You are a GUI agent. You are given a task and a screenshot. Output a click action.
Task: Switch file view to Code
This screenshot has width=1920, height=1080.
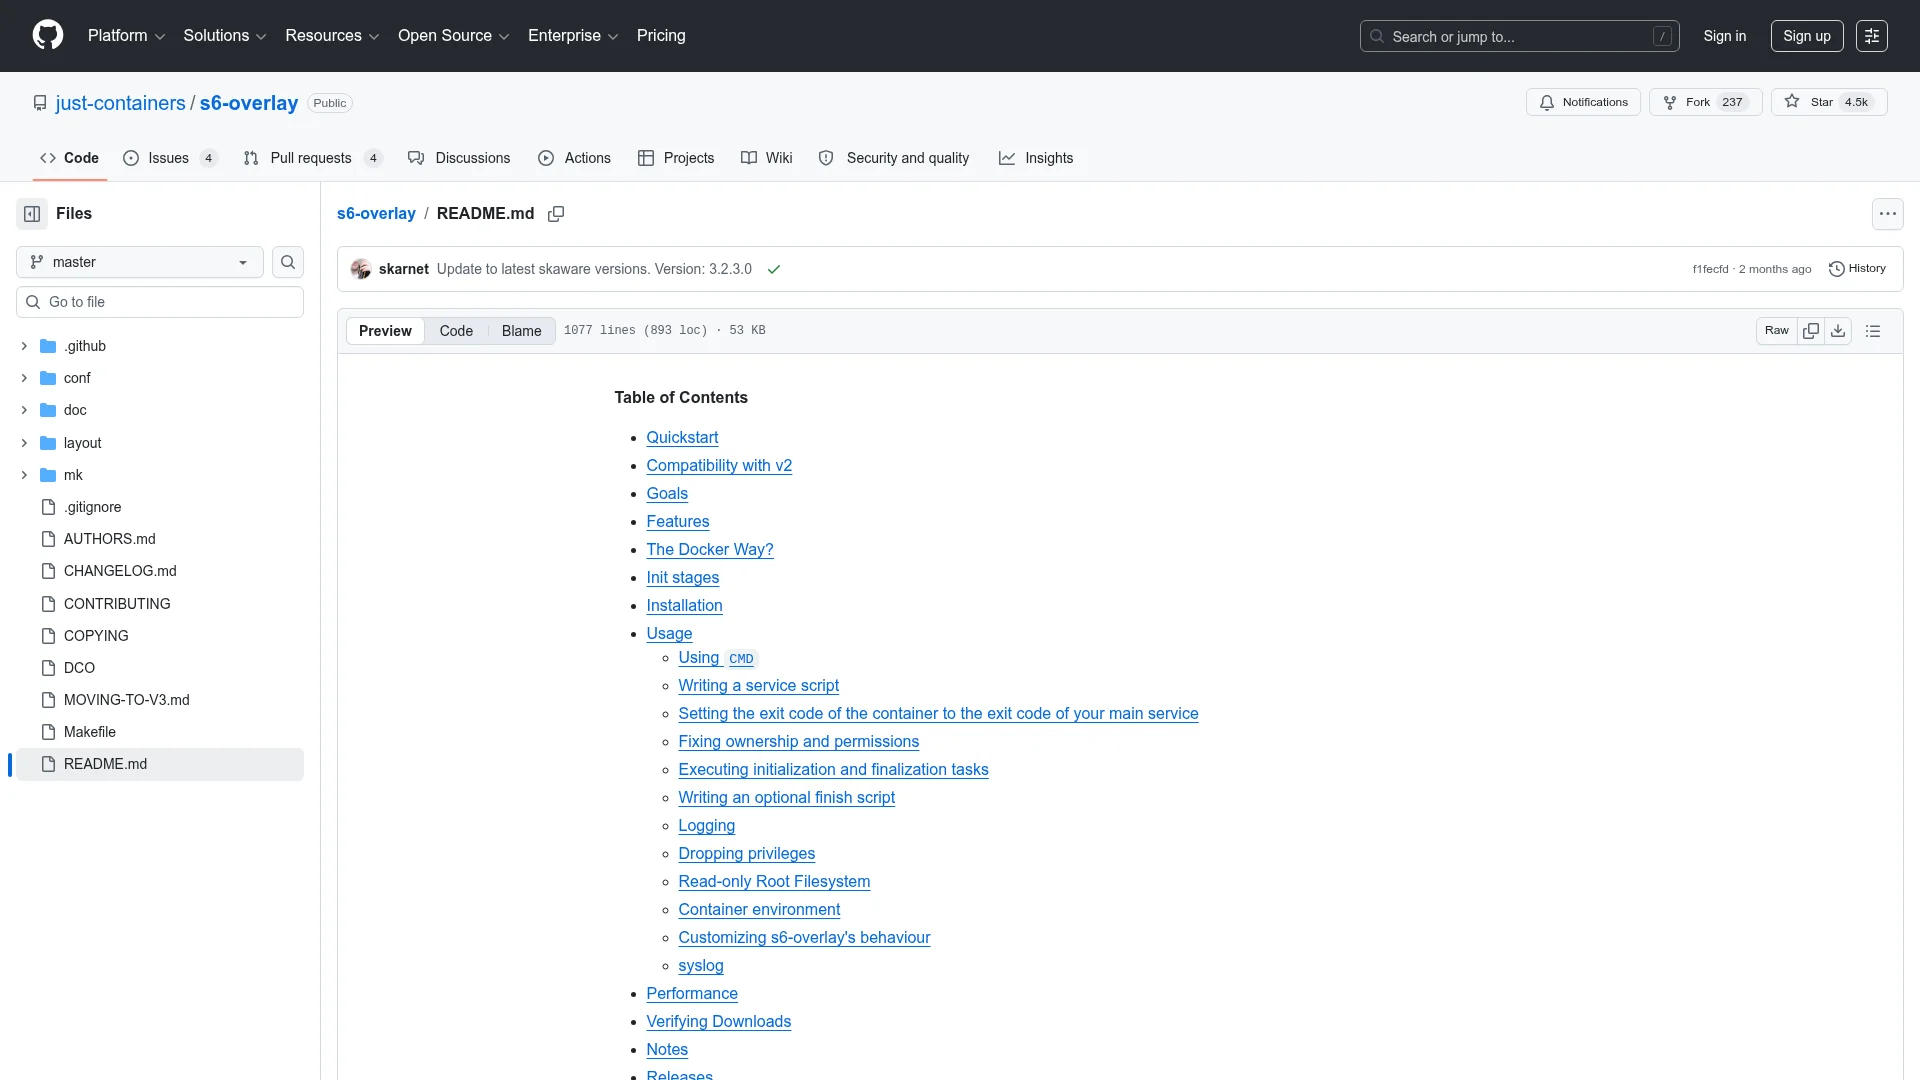(x=456, y=331)
